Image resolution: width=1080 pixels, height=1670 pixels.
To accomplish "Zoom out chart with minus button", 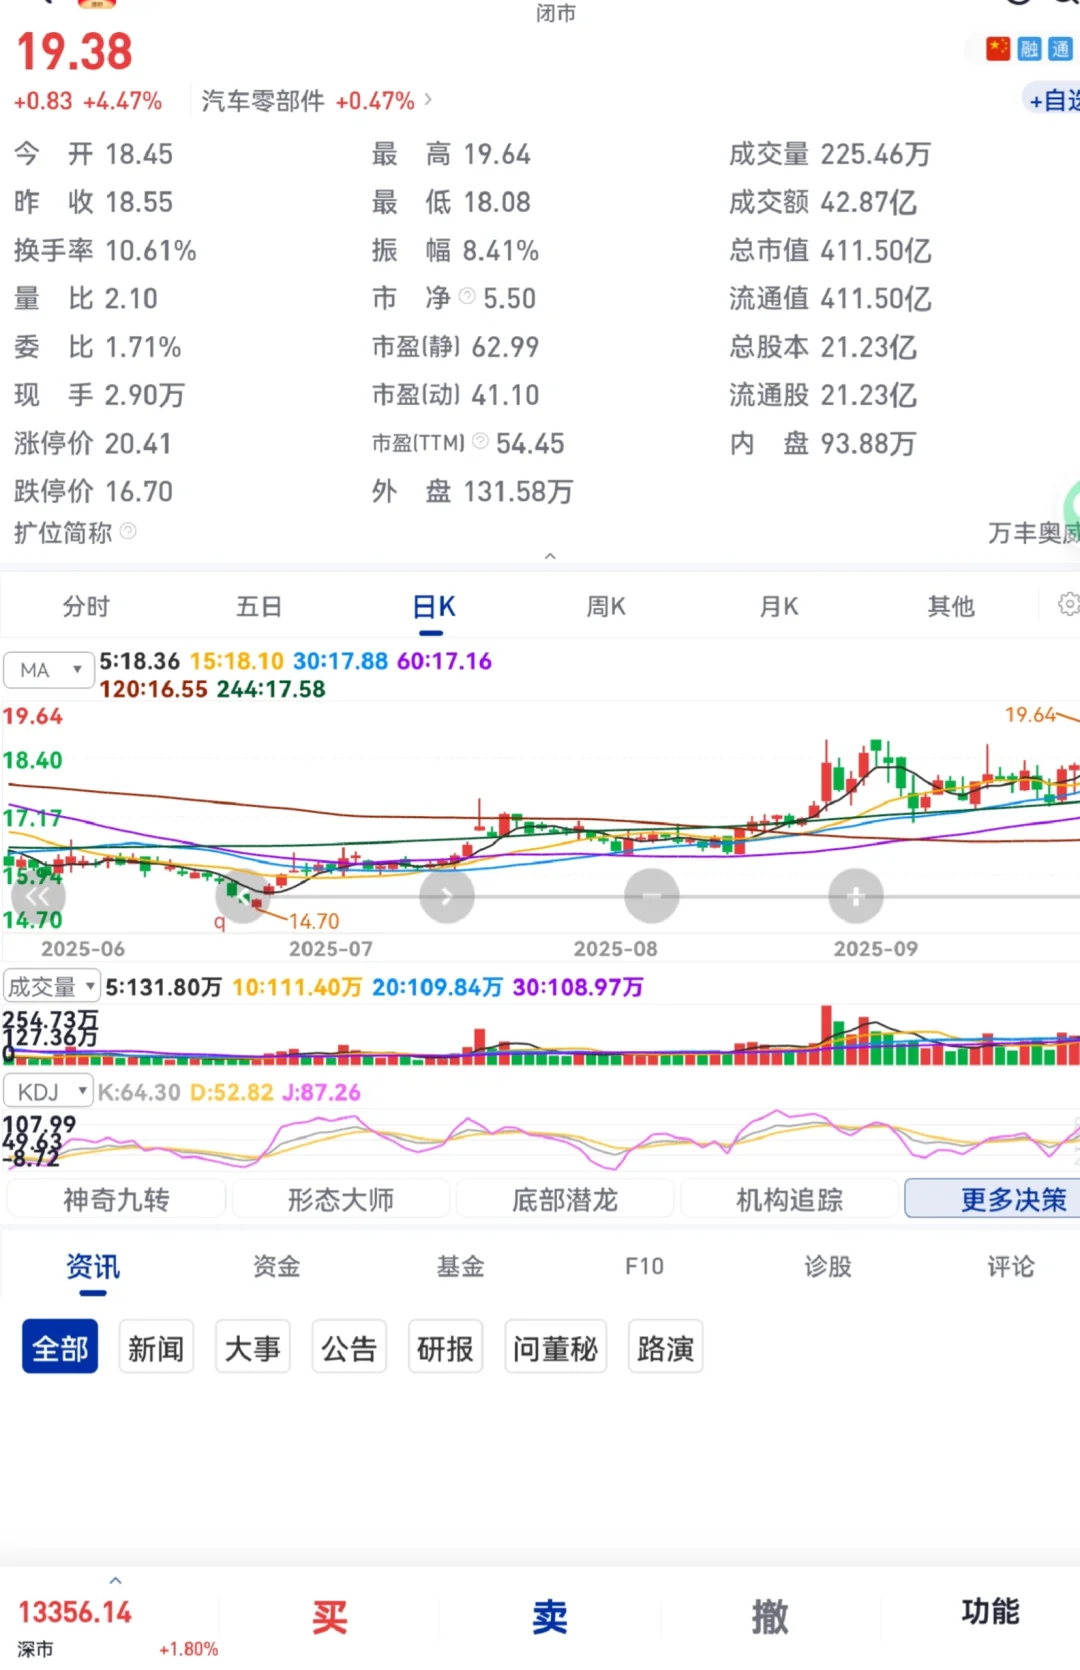I will point(651,897).
